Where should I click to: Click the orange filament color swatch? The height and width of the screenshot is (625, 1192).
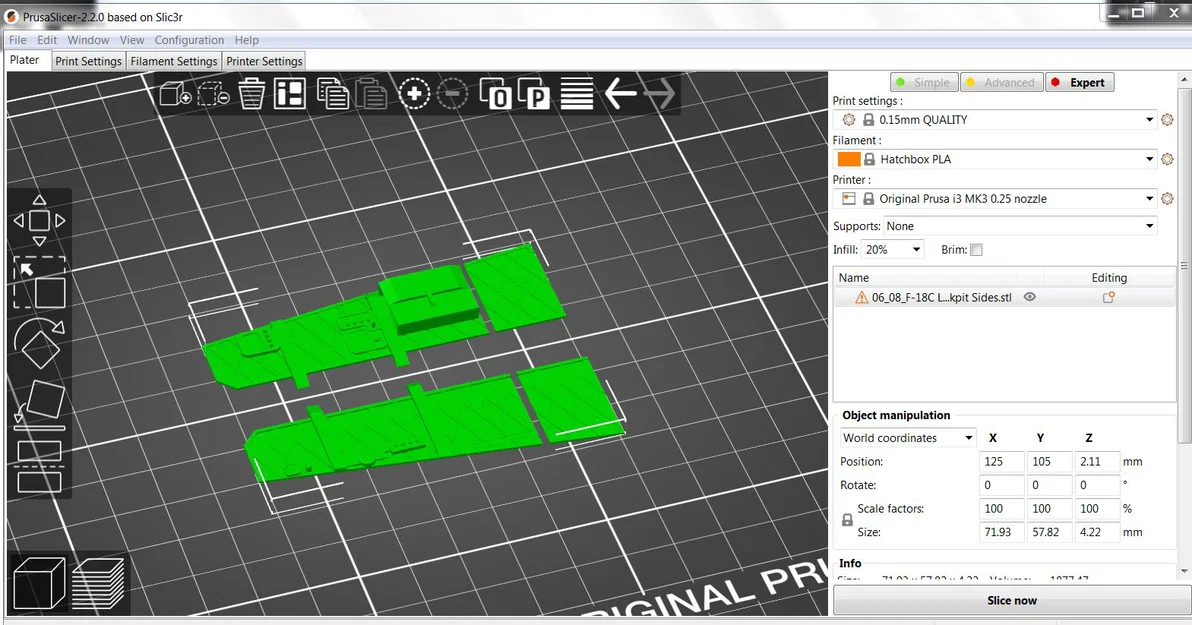click(x=848, y=159)
